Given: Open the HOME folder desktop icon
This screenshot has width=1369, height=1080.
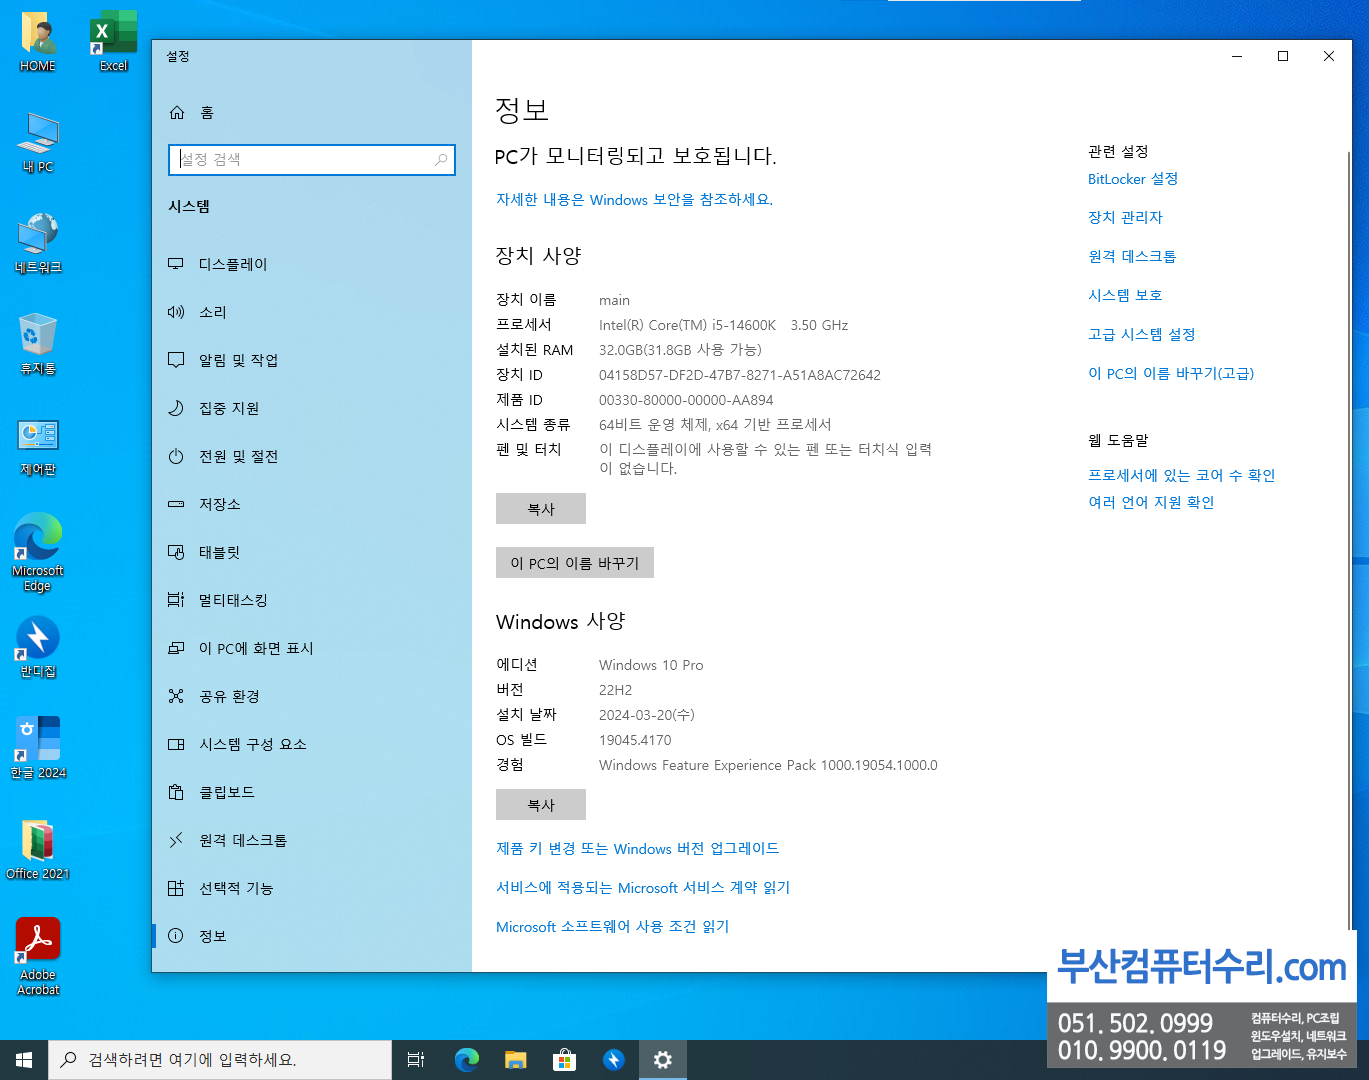Looking at the screenshot, I should 38,42.
